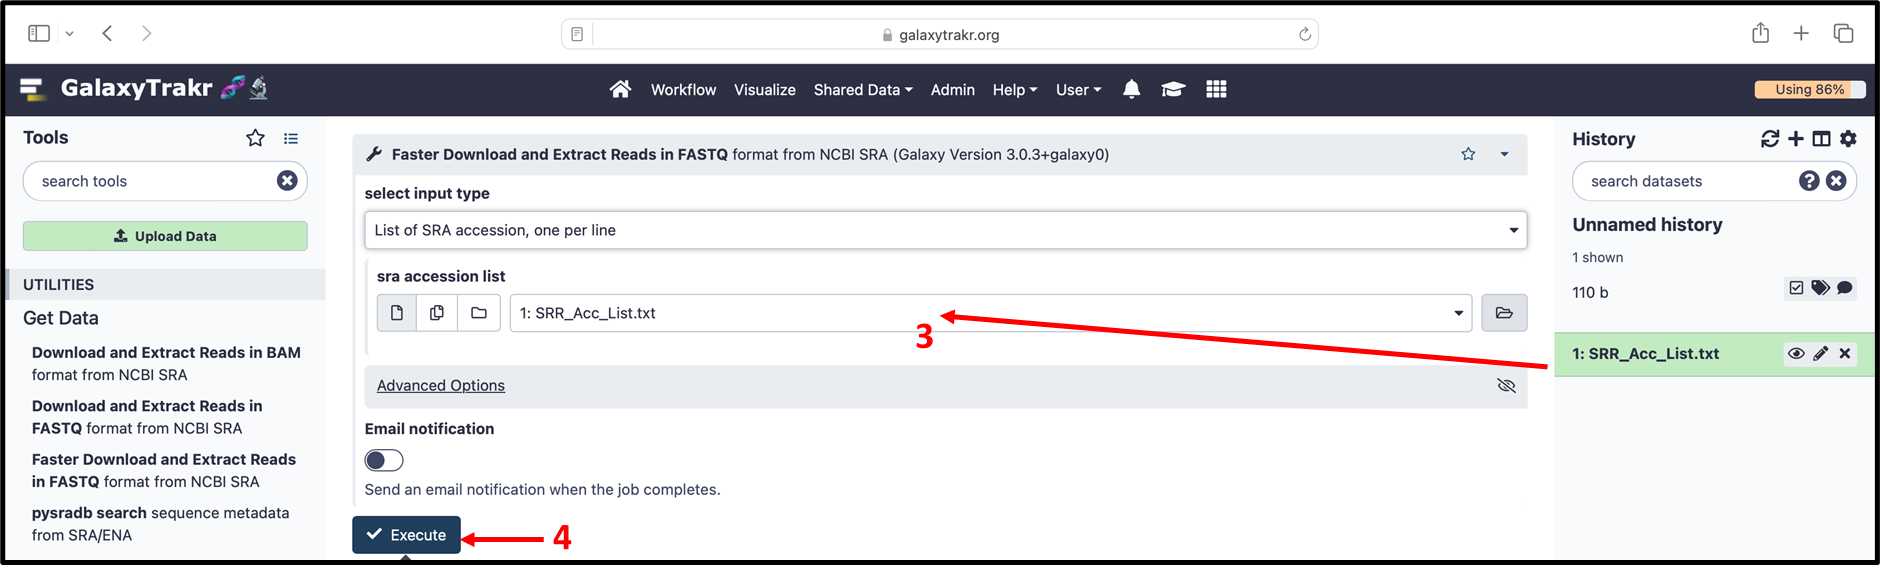This screenshot has width=1880, height=583.
Task: Open the Tools panel view list icon
Action: point(290,138)
